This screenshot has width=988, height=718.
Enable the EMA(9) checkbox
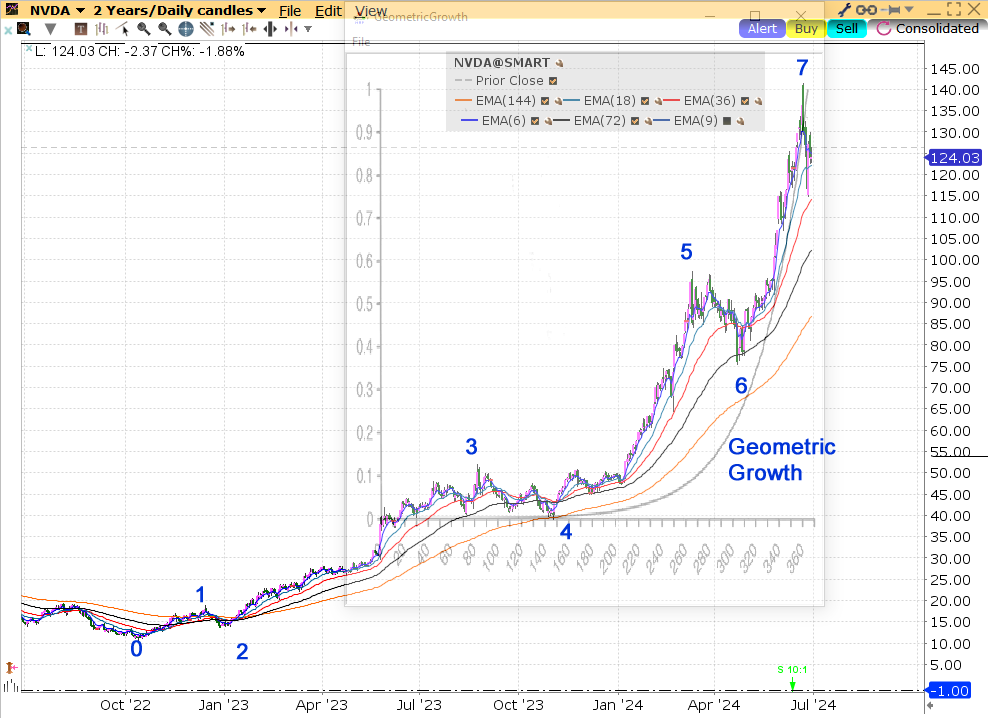(727, 121)
